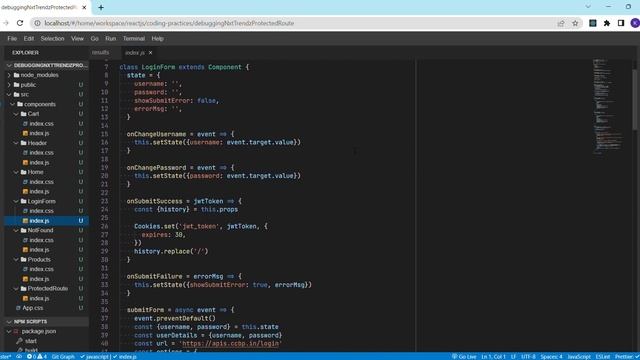
Task: Bookmark this page with the star icon
Action: pos(575,23)
